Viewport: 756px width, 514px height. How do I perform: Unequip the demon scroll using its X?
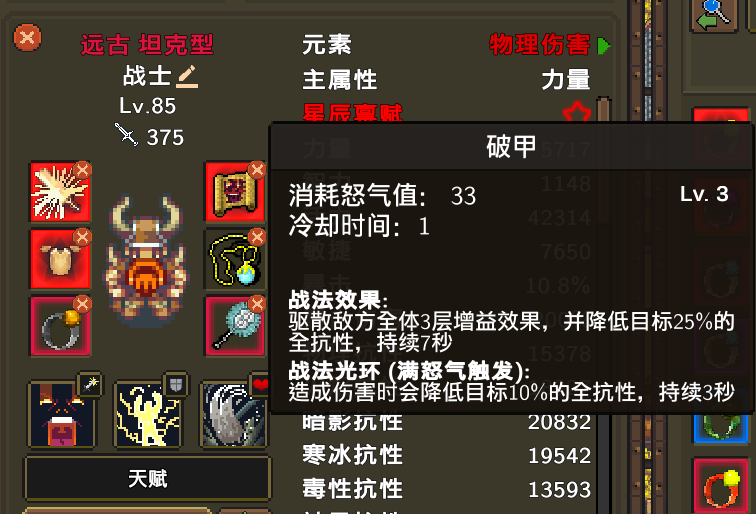[x=256, y=170]
